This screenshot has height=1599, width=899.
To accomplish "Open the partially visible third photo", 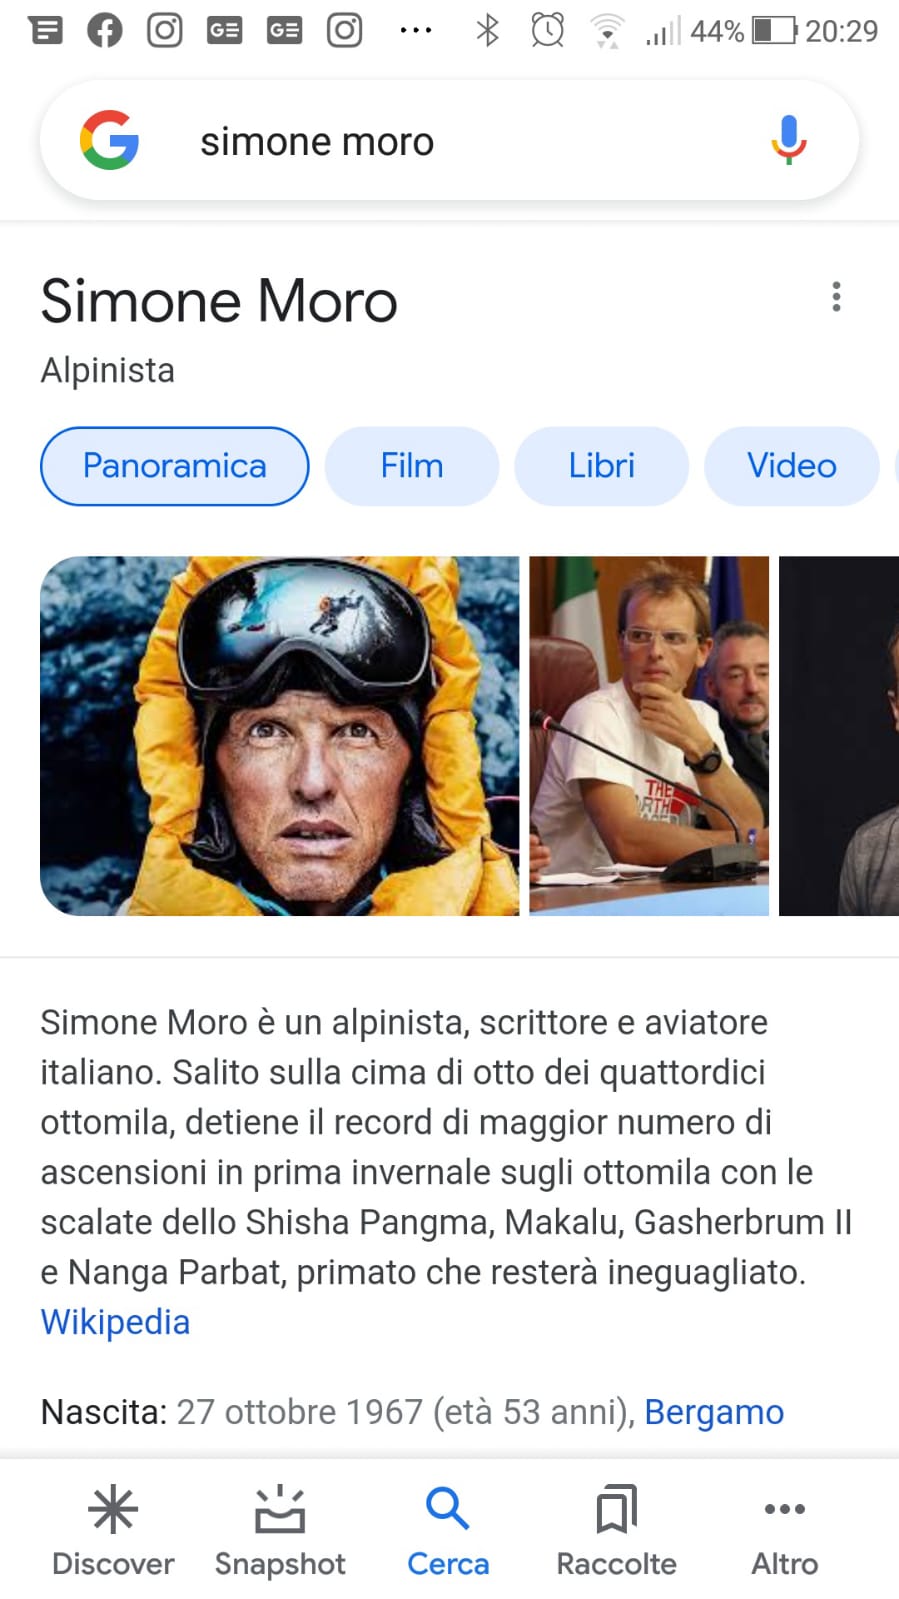I will tap(839, 736).
